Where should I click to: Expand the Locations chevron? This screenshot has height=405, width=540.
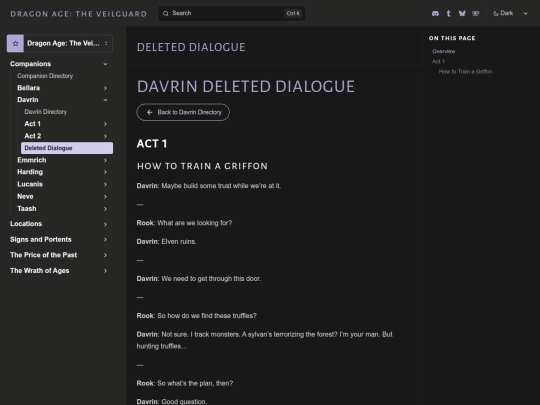click(x=105, y=224)
